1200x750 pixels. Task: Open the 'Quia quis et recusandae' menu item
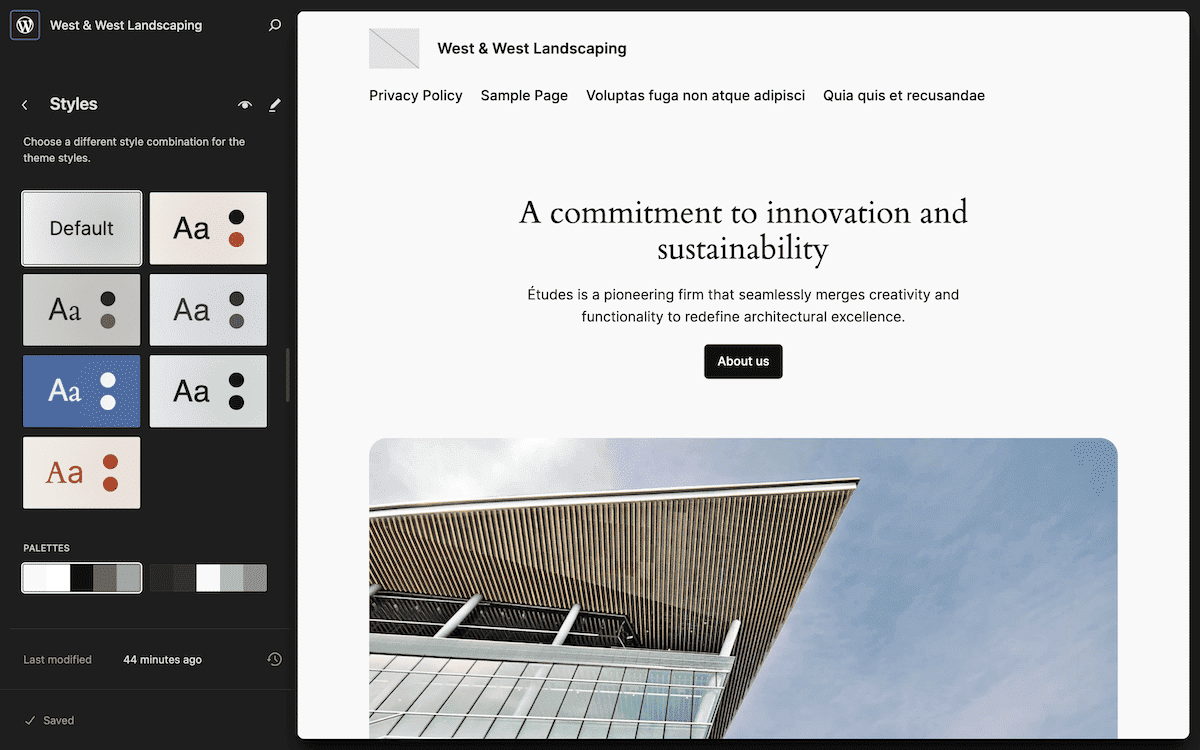coord(903,95)
